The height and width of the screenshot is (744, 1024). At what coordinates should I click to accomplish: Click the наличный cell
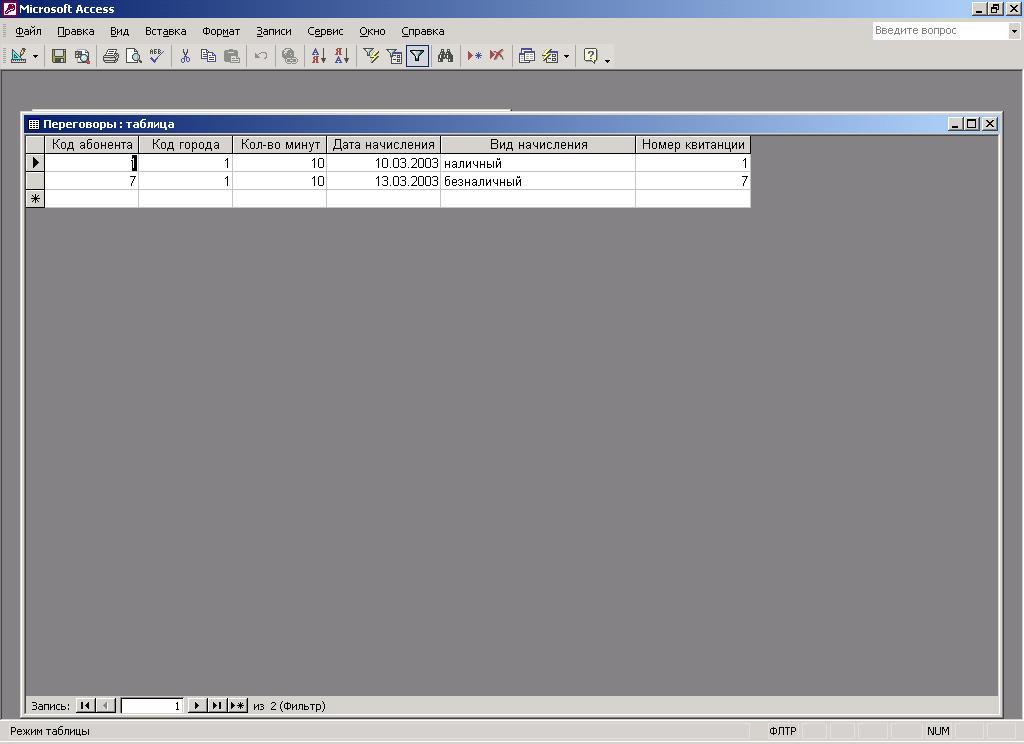point(538,163)
